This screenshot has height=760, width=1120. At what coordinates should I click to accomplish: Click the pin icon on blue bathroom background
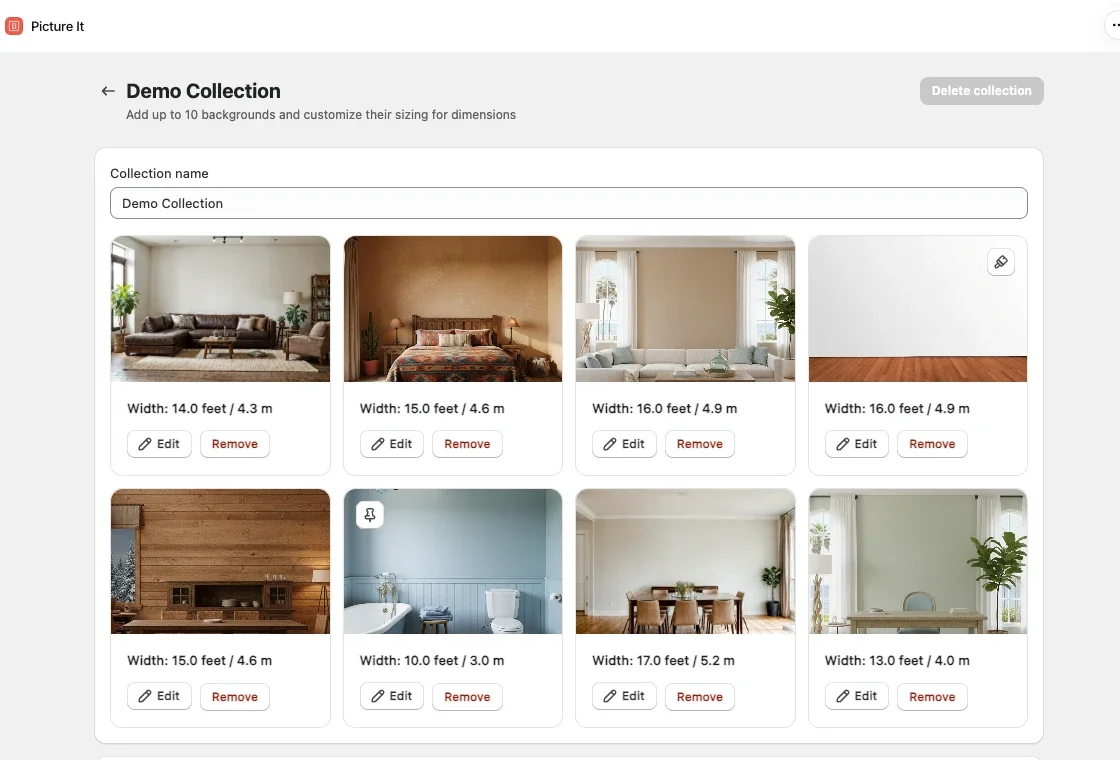pyautogui.click(x=370, y=514)
